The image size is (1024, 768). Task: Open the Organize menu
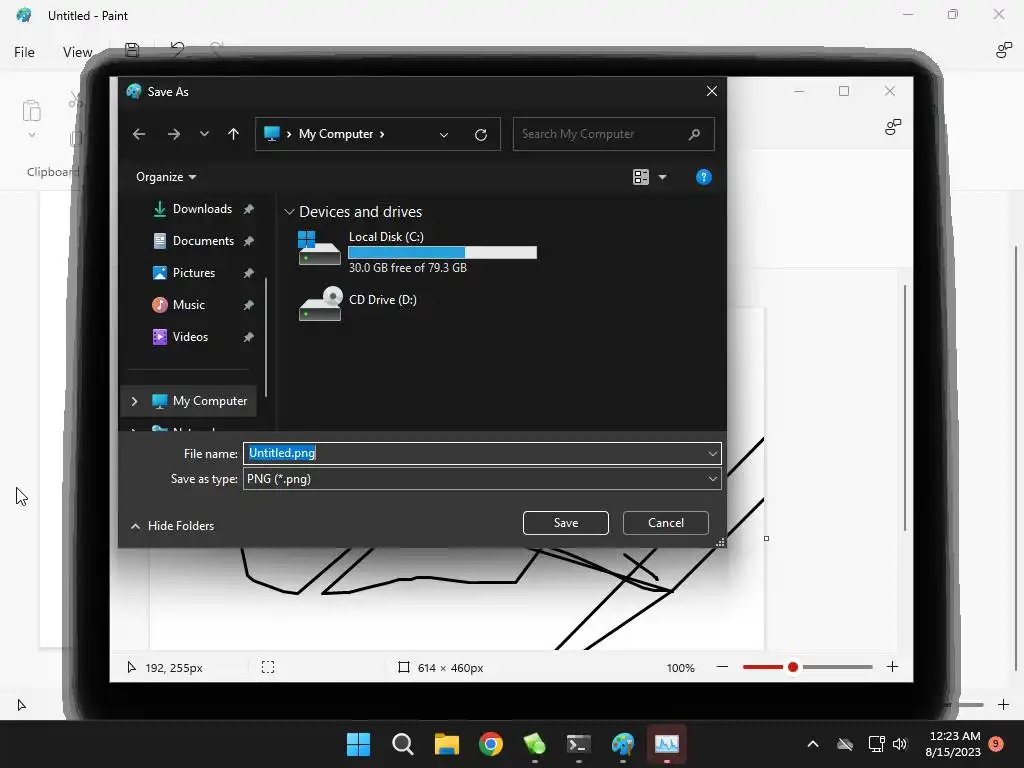tap(166, 177)
